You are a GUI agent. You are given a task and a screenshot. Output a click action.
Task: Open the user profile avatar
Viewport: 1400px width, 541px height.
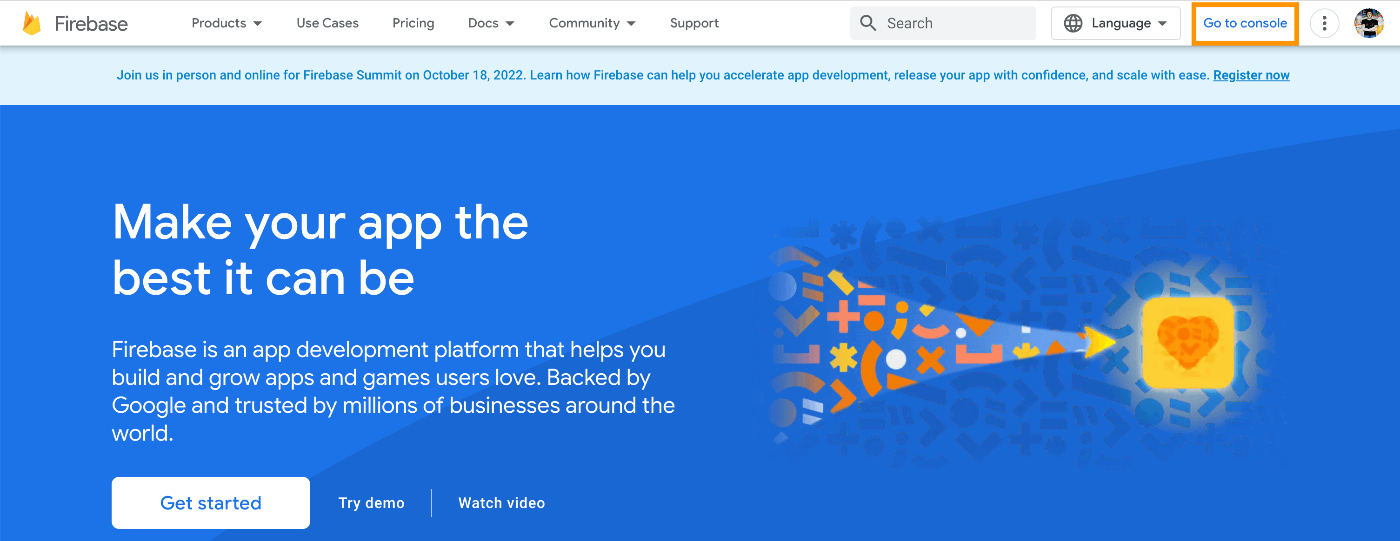pos(1369,23)
